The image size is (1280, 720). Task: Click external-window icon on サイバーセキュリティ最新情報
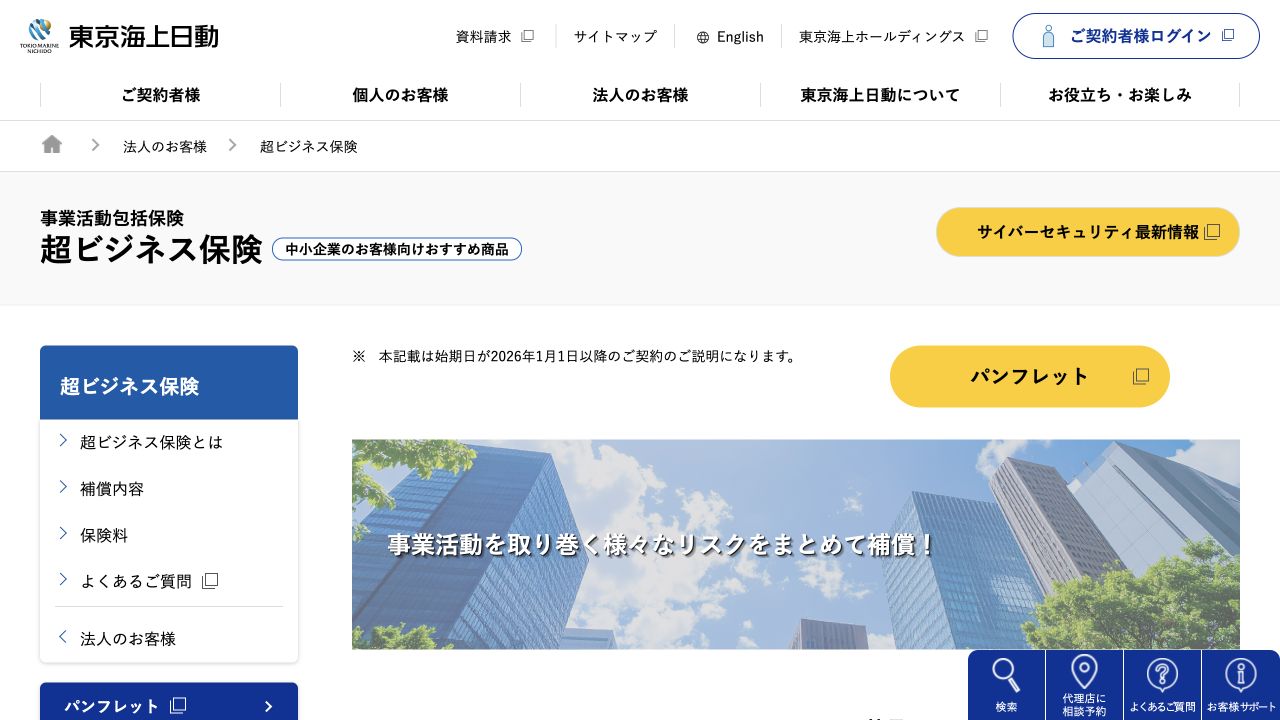1212,232
